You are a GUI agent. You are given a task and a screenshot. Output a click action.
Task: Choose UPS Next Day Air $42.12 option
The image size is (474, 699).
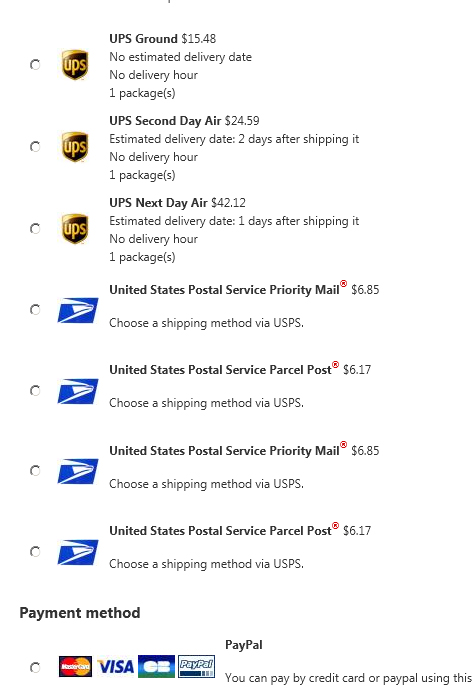click(x=35, y=229)
